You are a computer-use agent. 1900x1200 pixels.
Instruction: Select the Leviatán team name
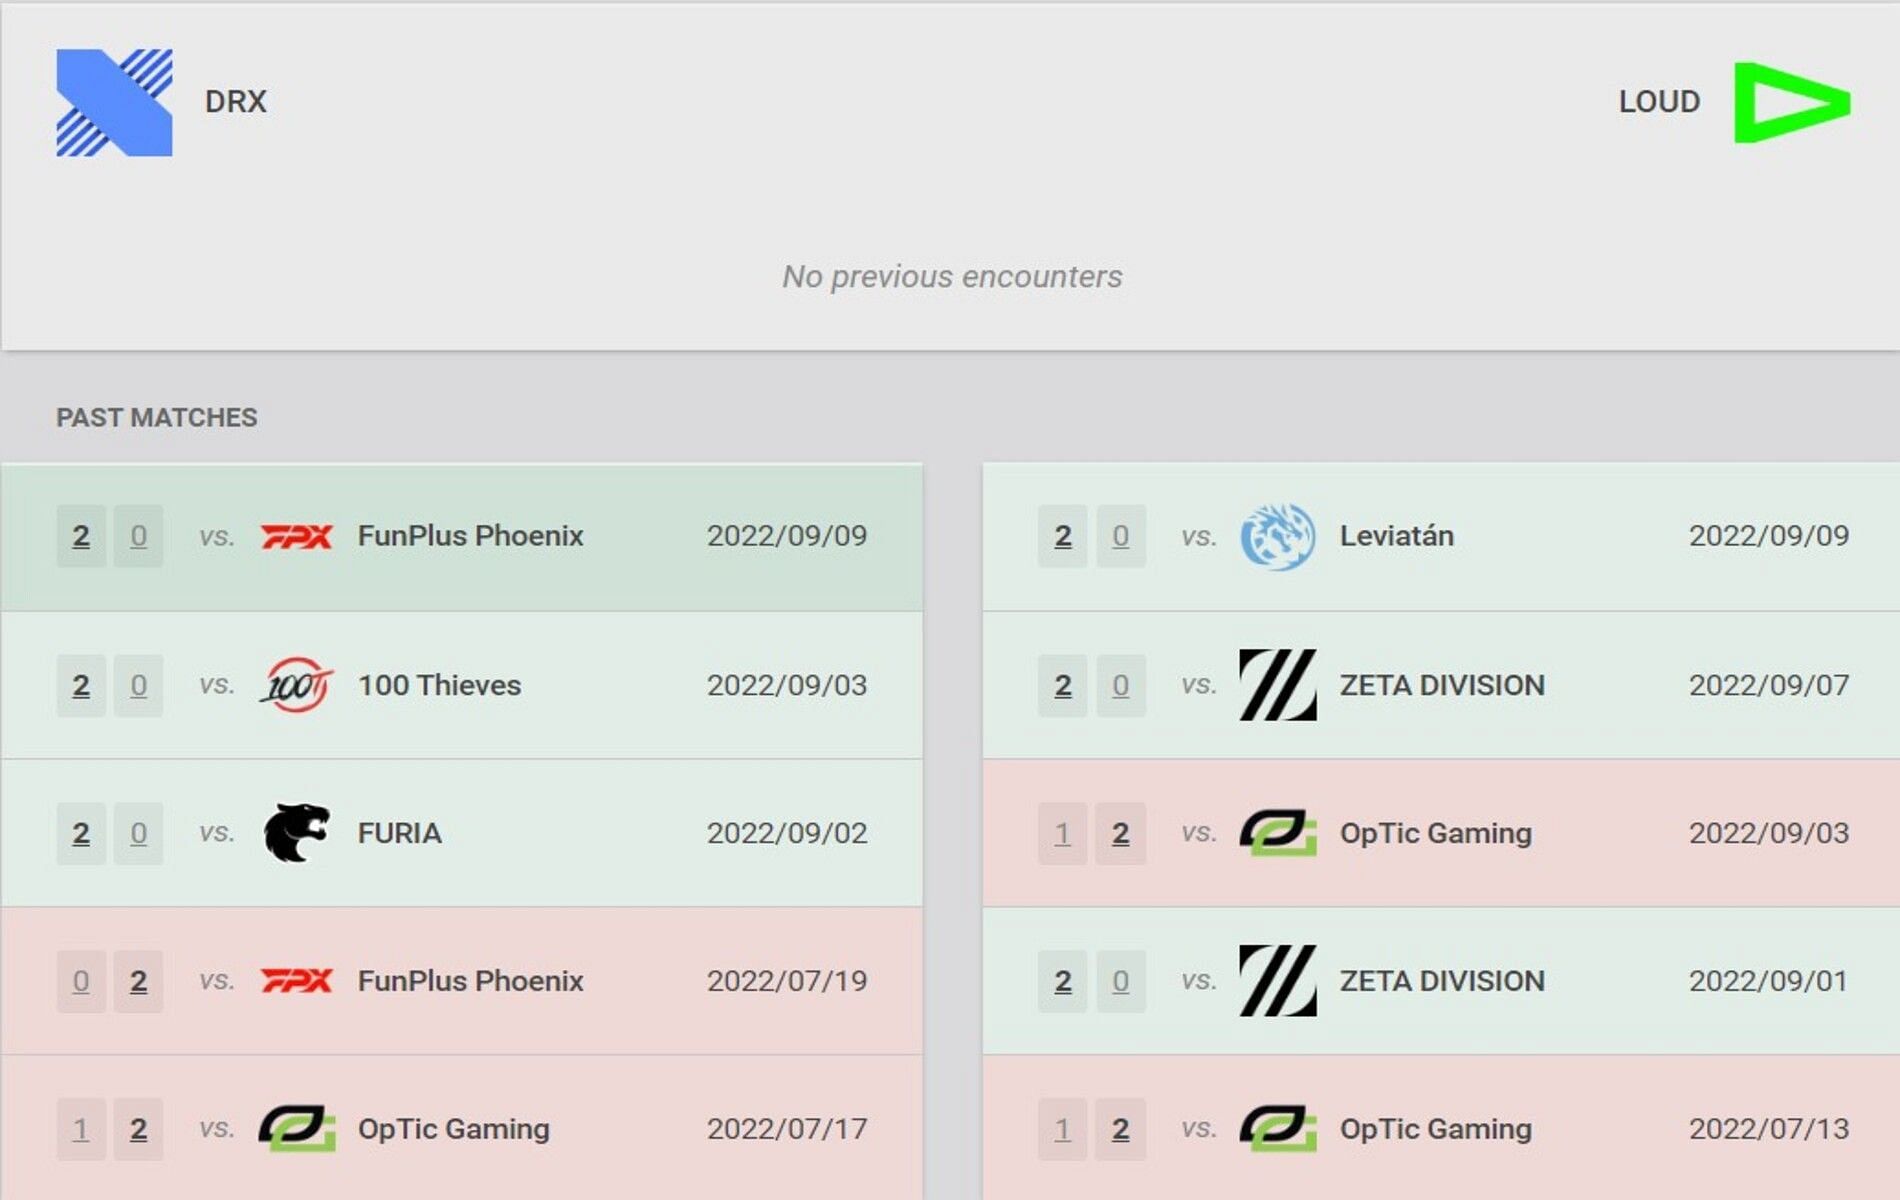pos(1396,536)
